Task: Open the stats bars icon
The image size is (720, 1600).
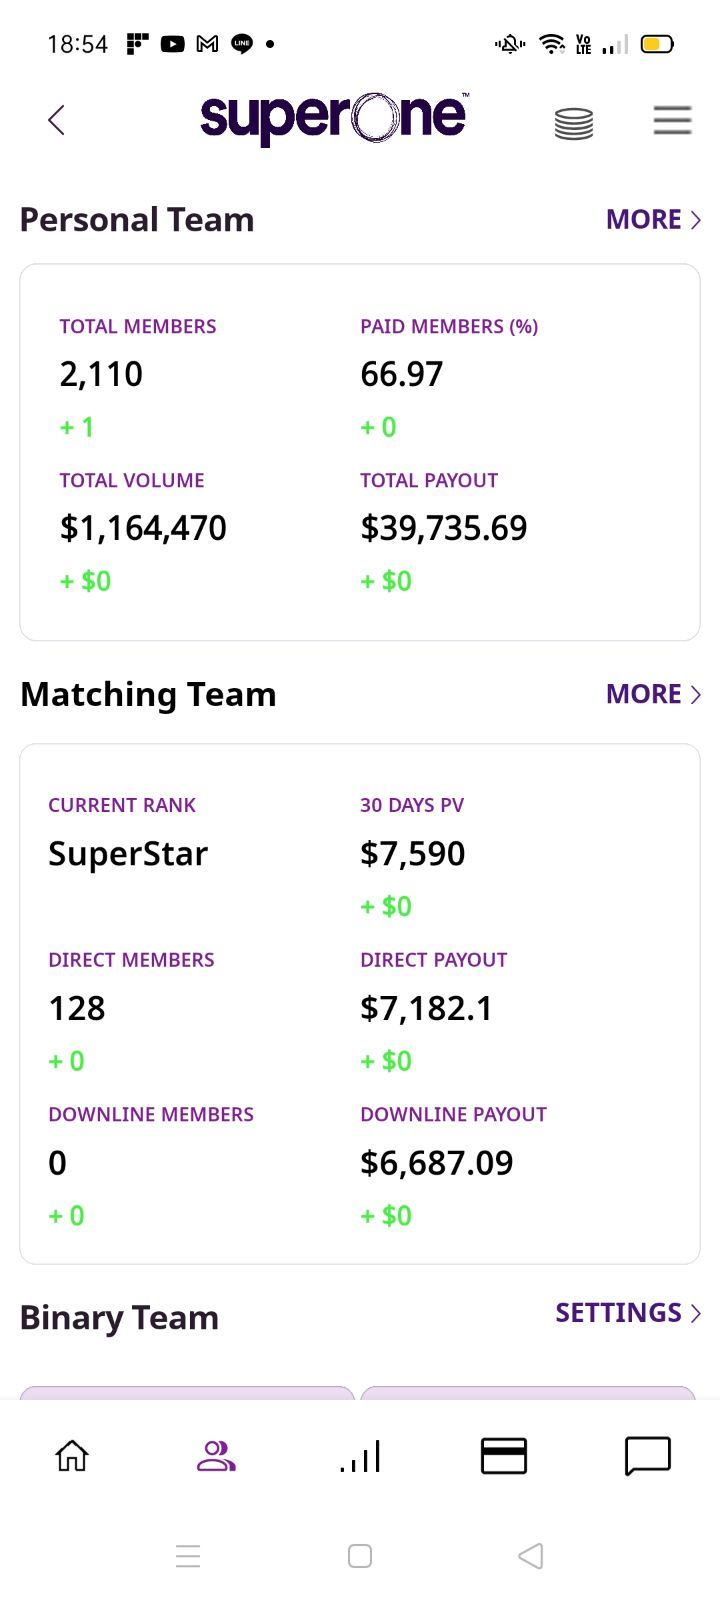Action: click(x=360, y=1456)
